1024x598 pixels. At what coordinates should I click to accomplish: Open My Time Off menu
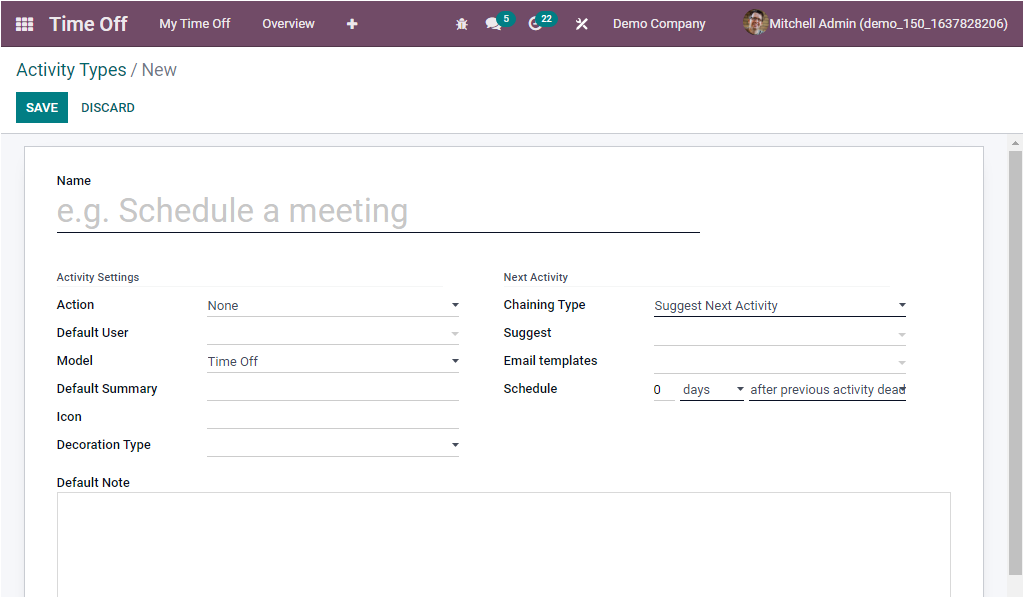coord(194,23)
